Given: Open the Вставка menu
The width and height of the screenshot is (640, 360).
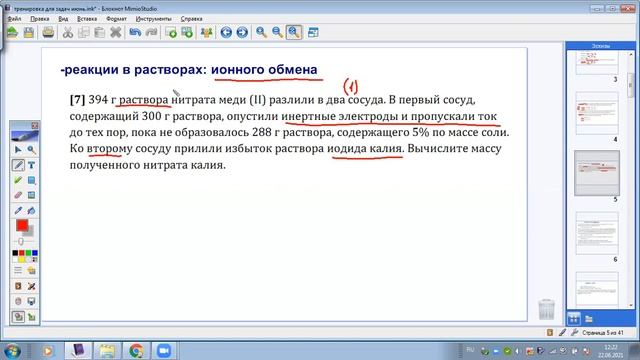Looking at the screenshot, I should click(x=87, y=19).
